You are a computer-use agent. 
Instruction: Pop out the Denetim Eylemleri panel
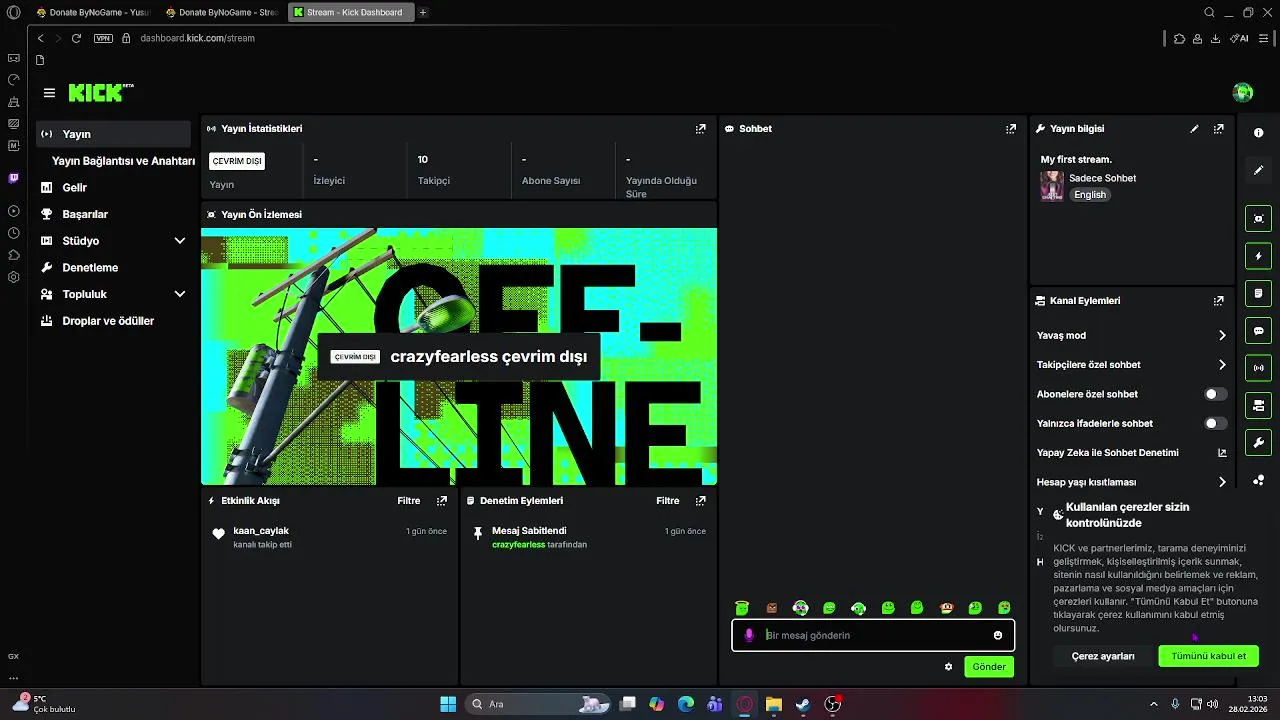[700, 501]
